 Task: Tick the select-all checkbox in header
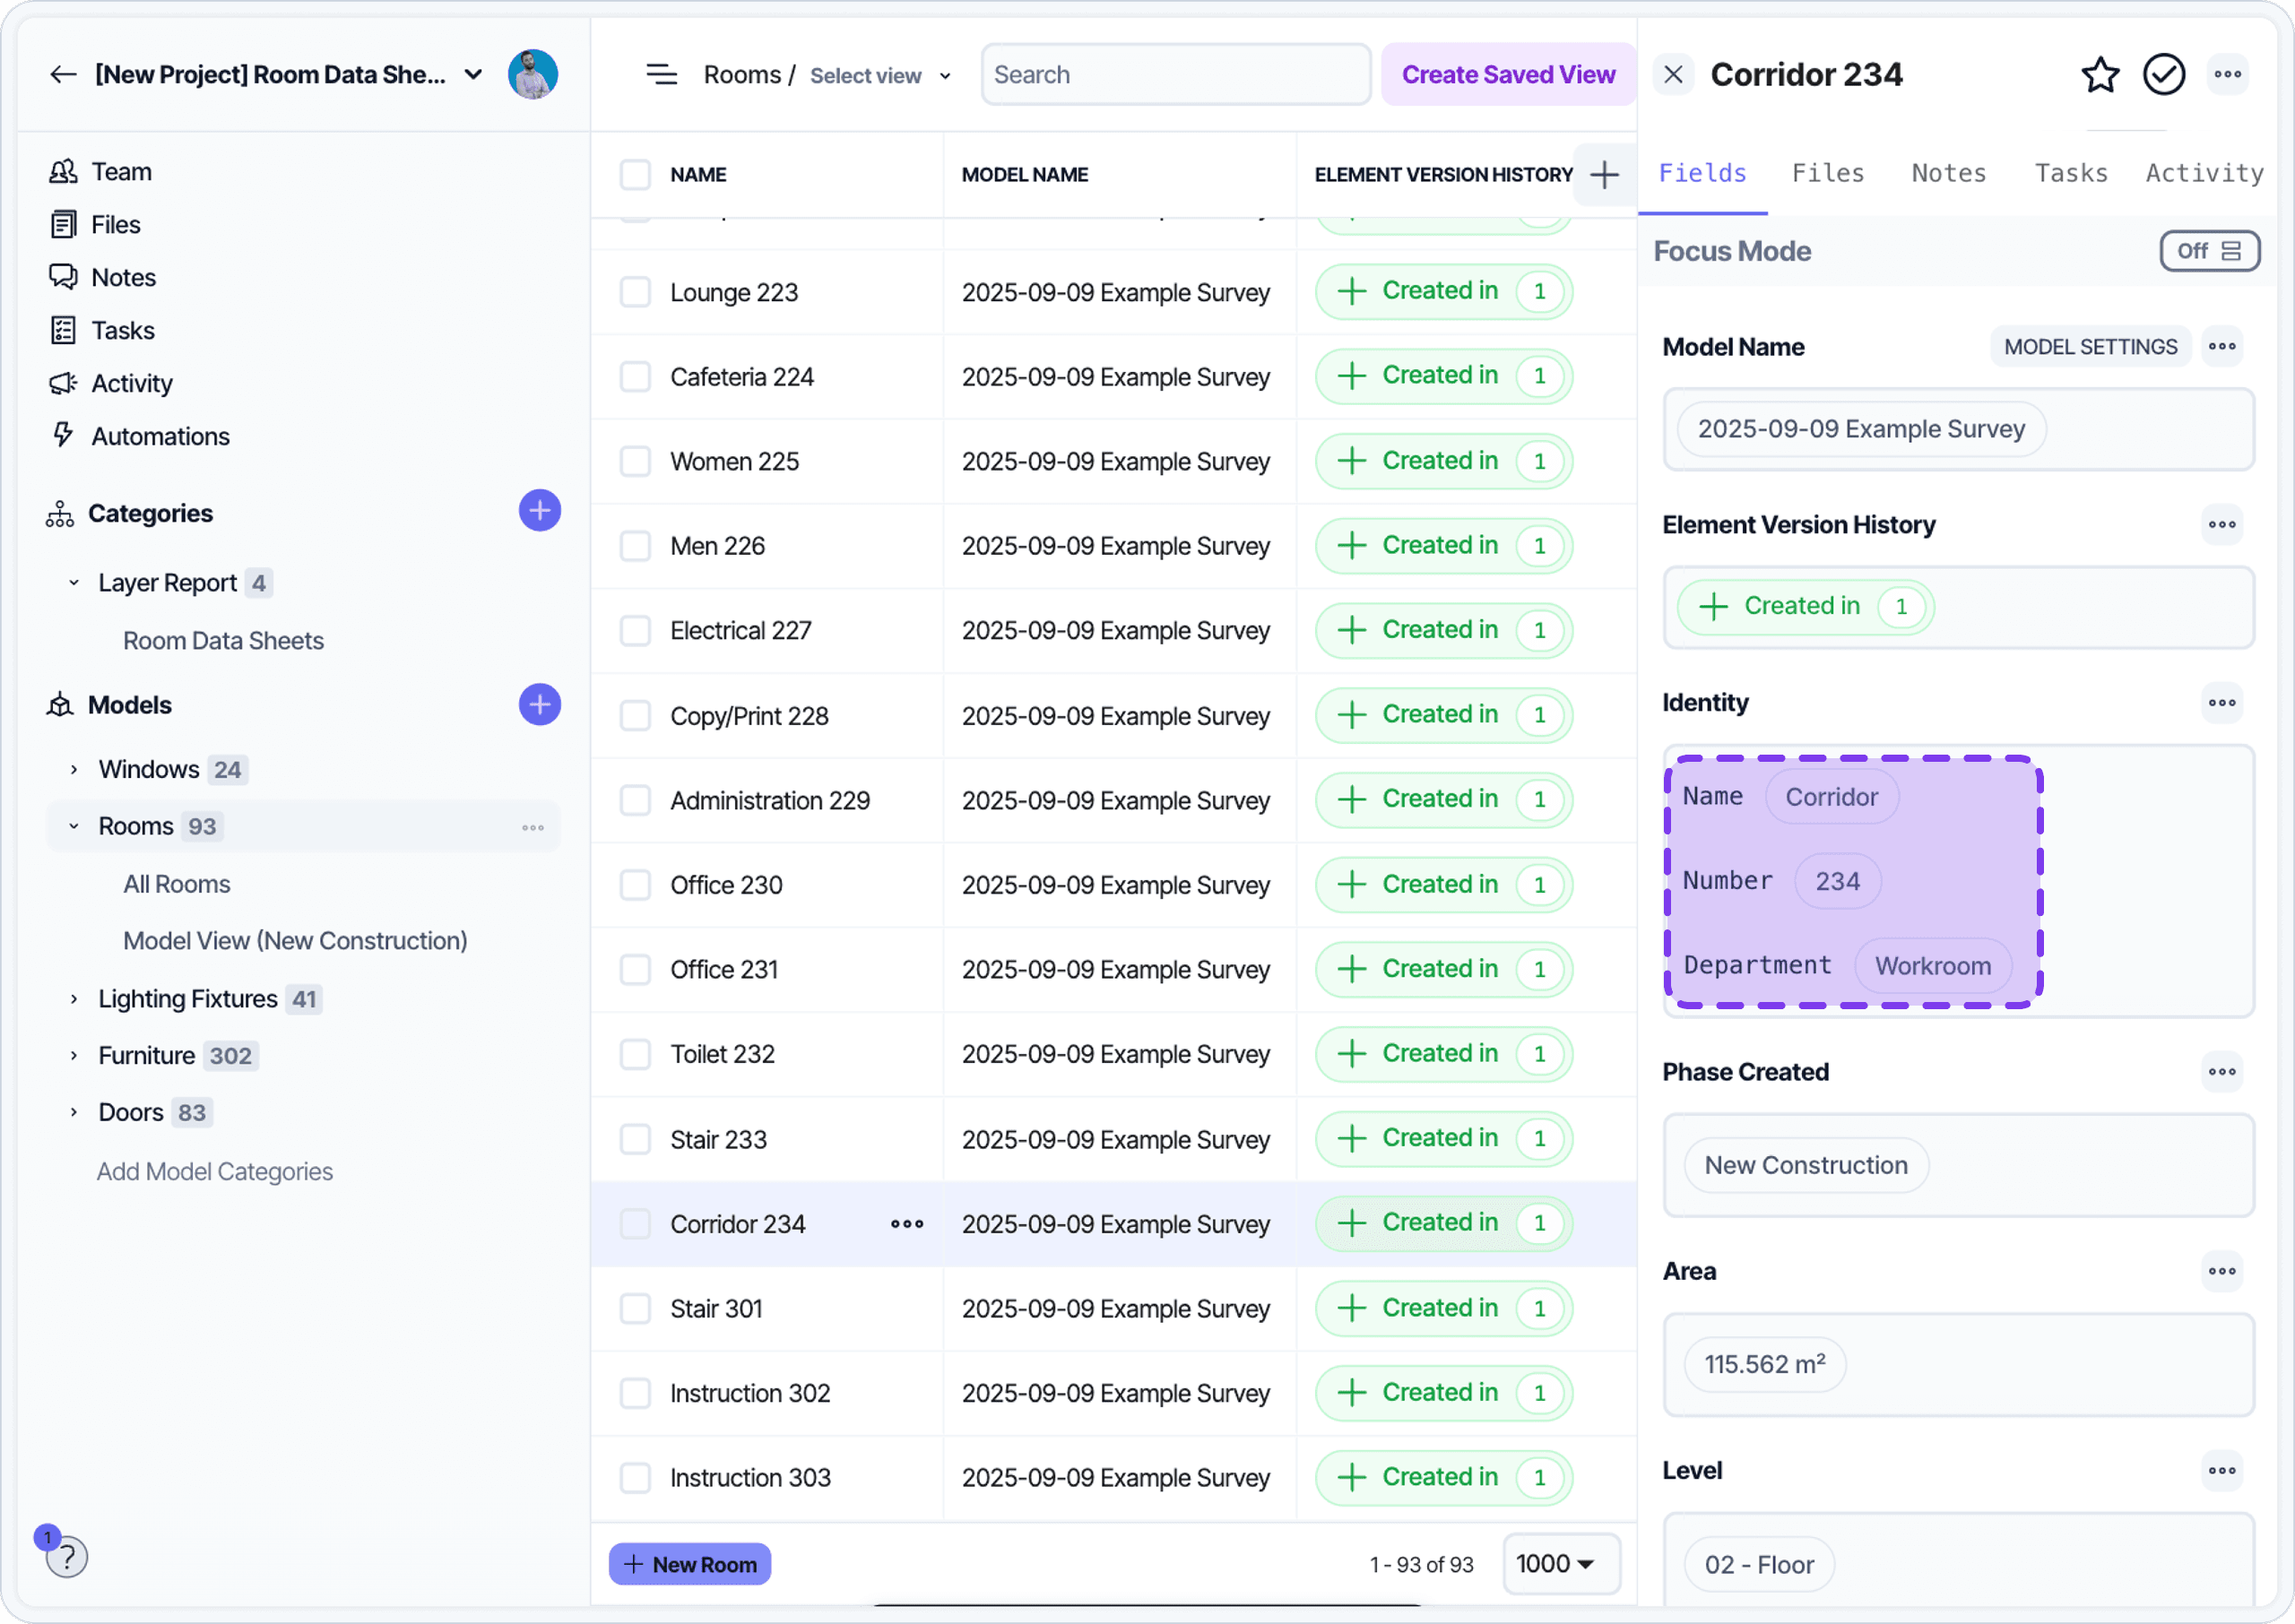[x=635, y=175]
